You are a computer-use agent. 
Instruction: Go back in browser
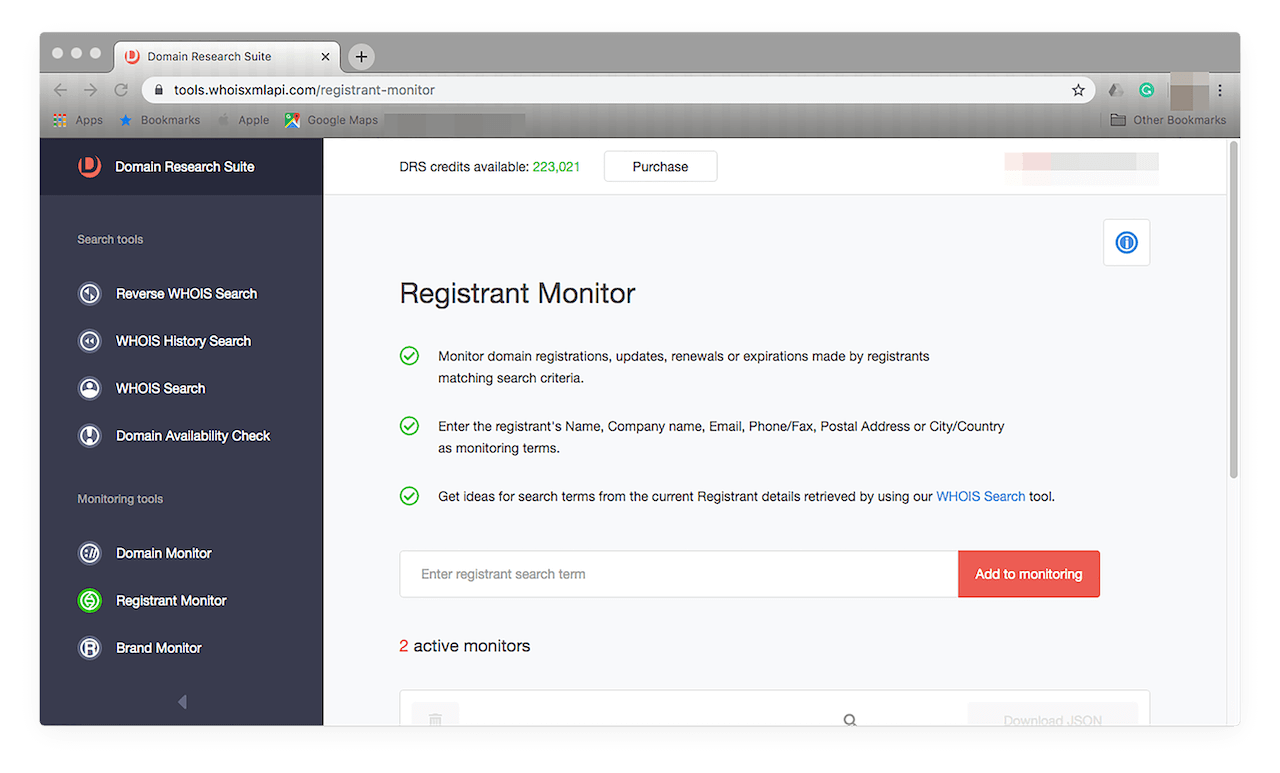click(61, 90)
